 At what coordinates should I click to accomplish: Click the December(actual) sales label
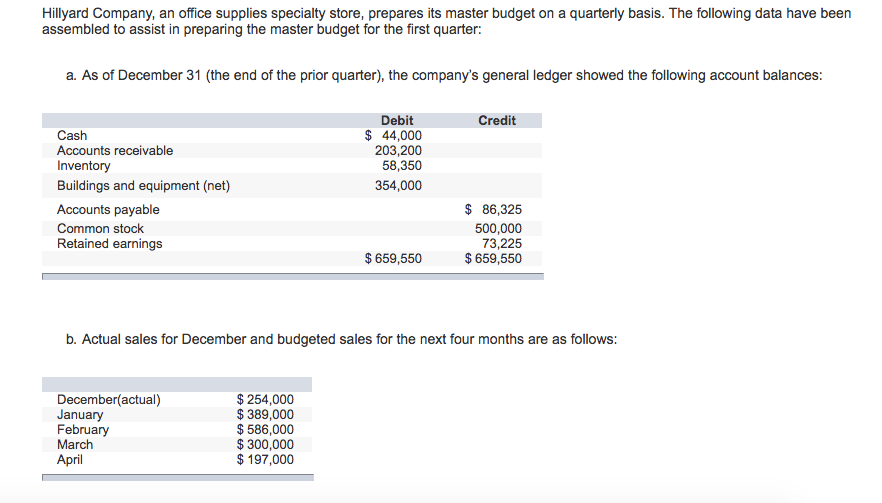tap(109, 400)
